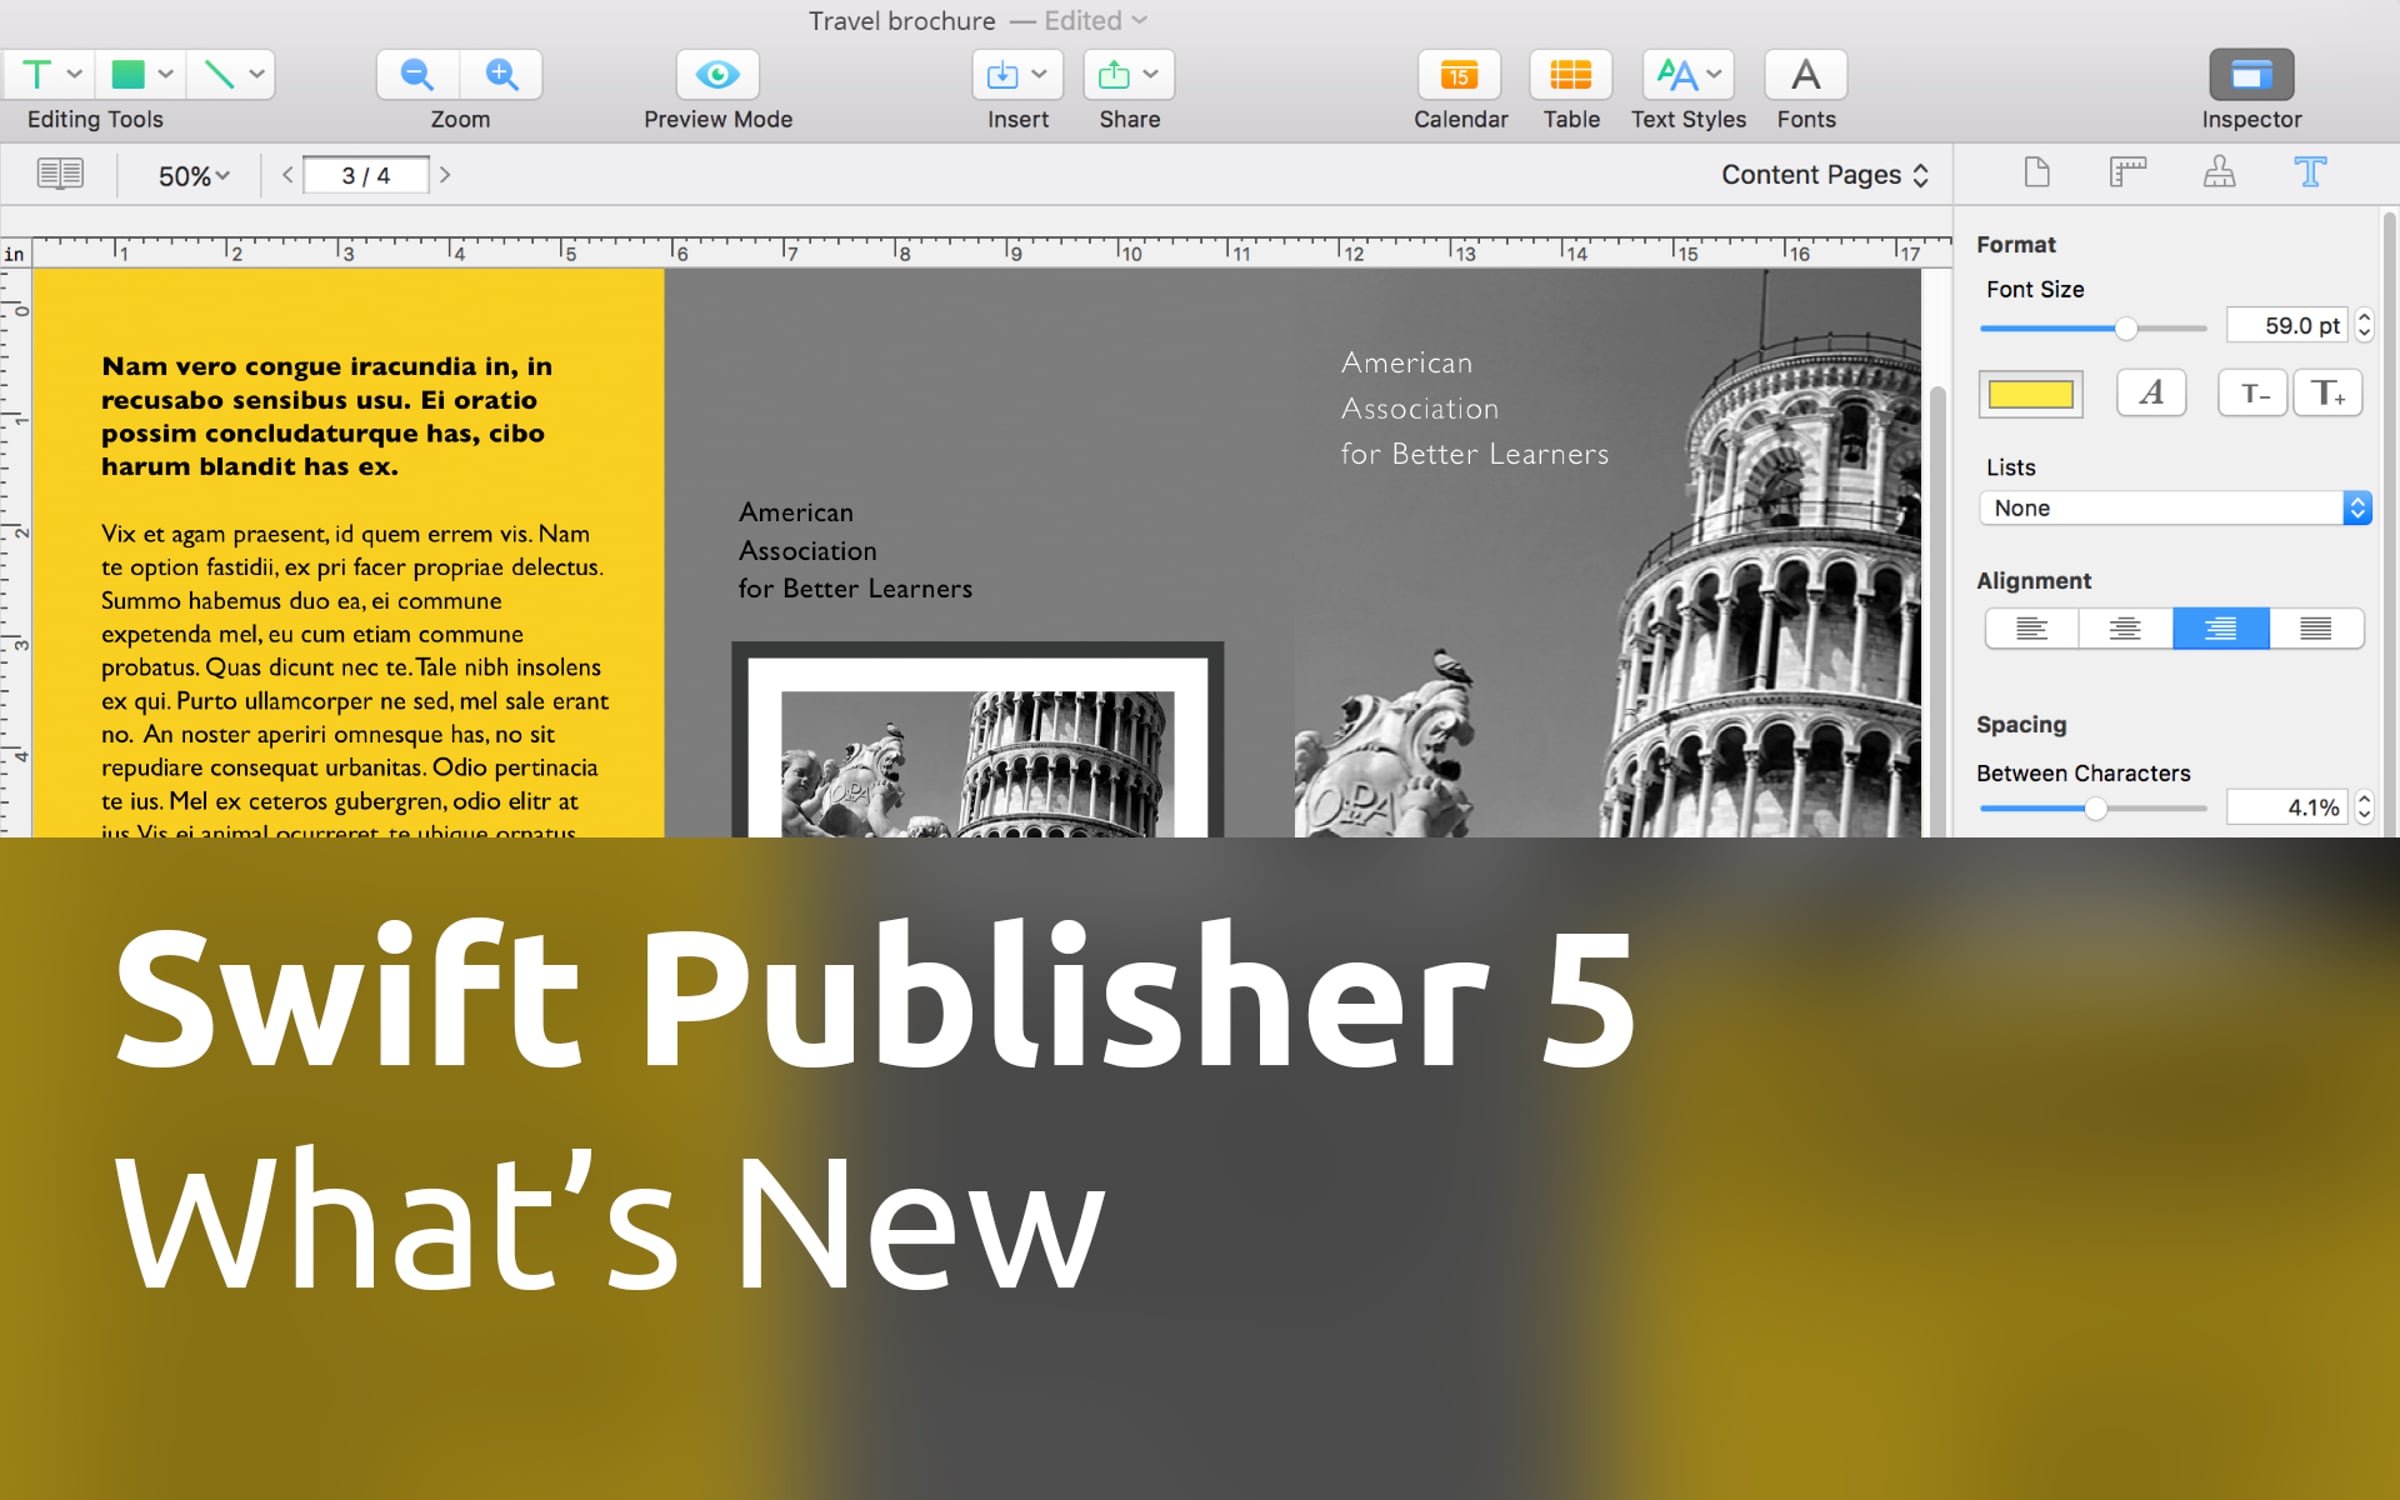Select the green Shape tool
The height and width of the screenshot is (1500, 2400).
pos(128,74)
